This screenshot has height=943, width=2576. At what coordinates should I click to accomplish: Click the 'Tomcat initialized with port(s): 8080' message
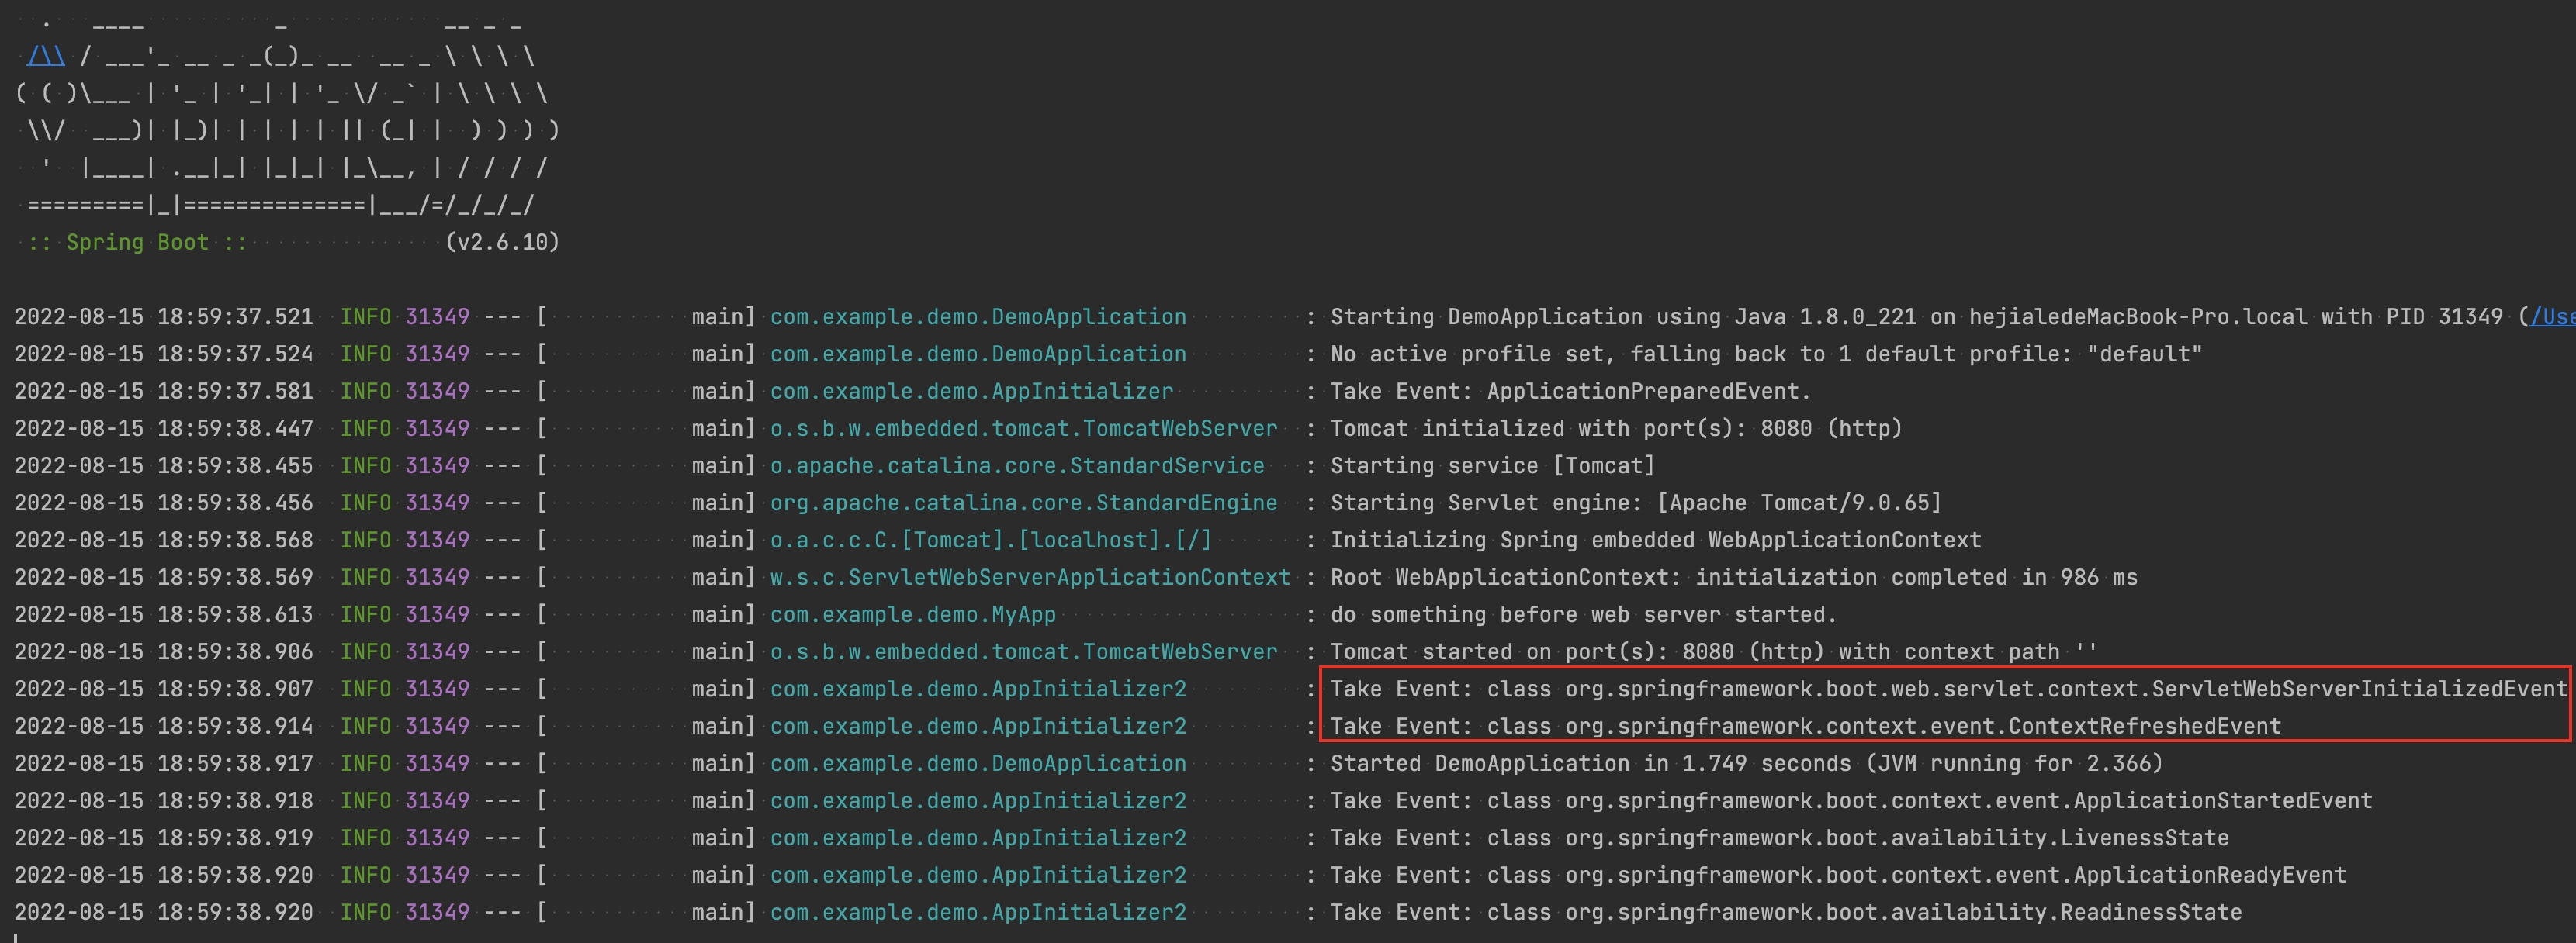point(1615,428)
